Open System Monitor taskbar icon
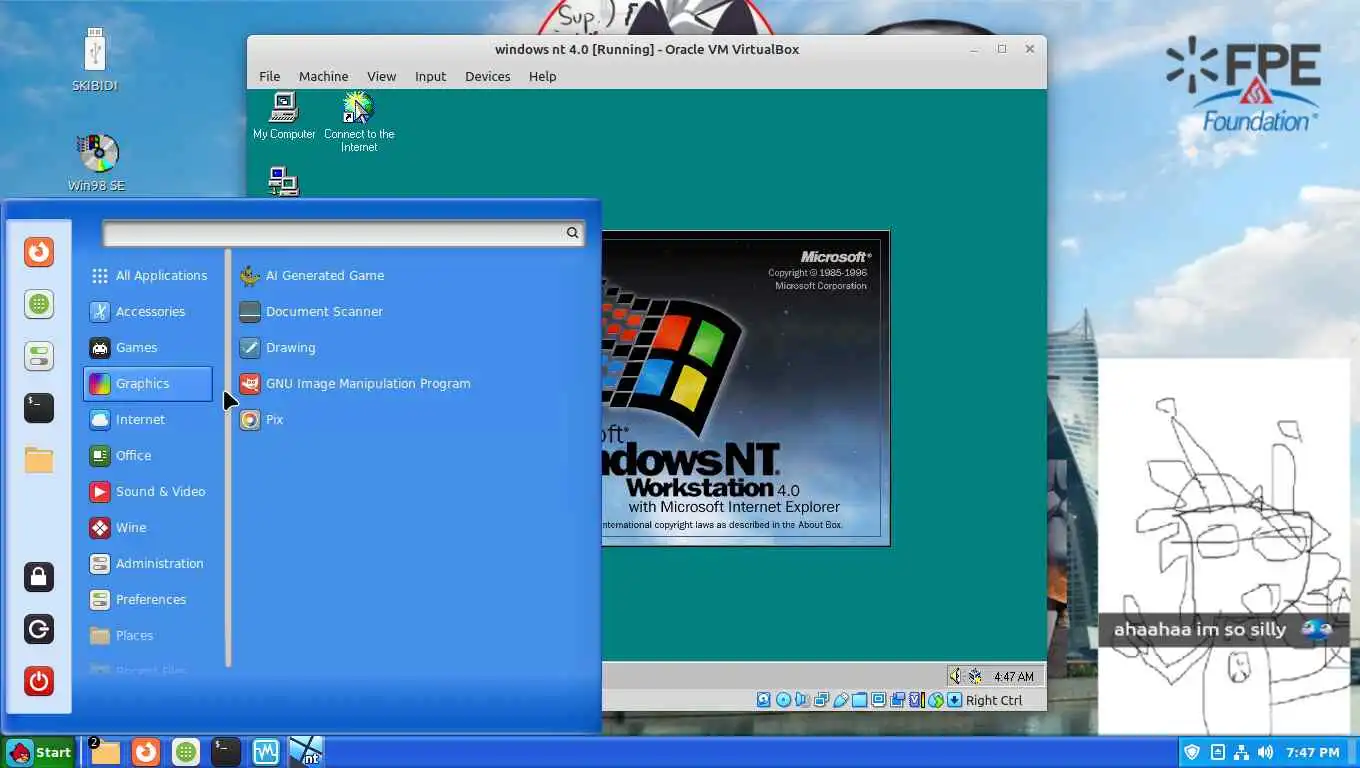The height and width of the screenshot is (768, 1360). coord(266,752)
